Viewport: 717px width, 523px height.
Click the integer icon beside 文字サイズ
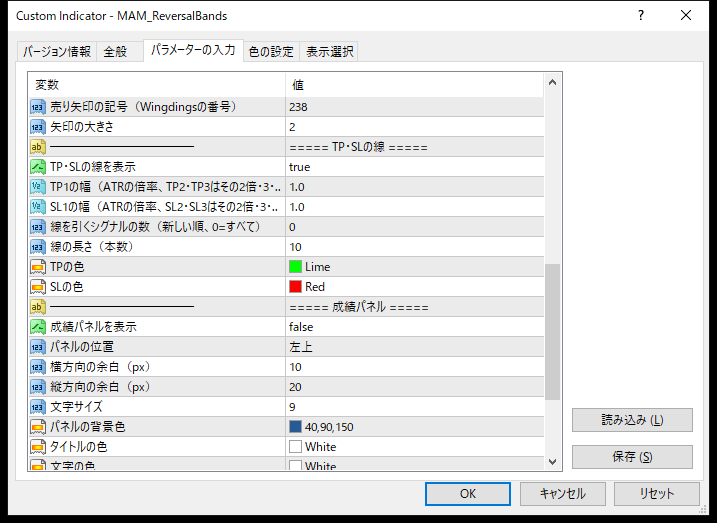coord(38,407)
